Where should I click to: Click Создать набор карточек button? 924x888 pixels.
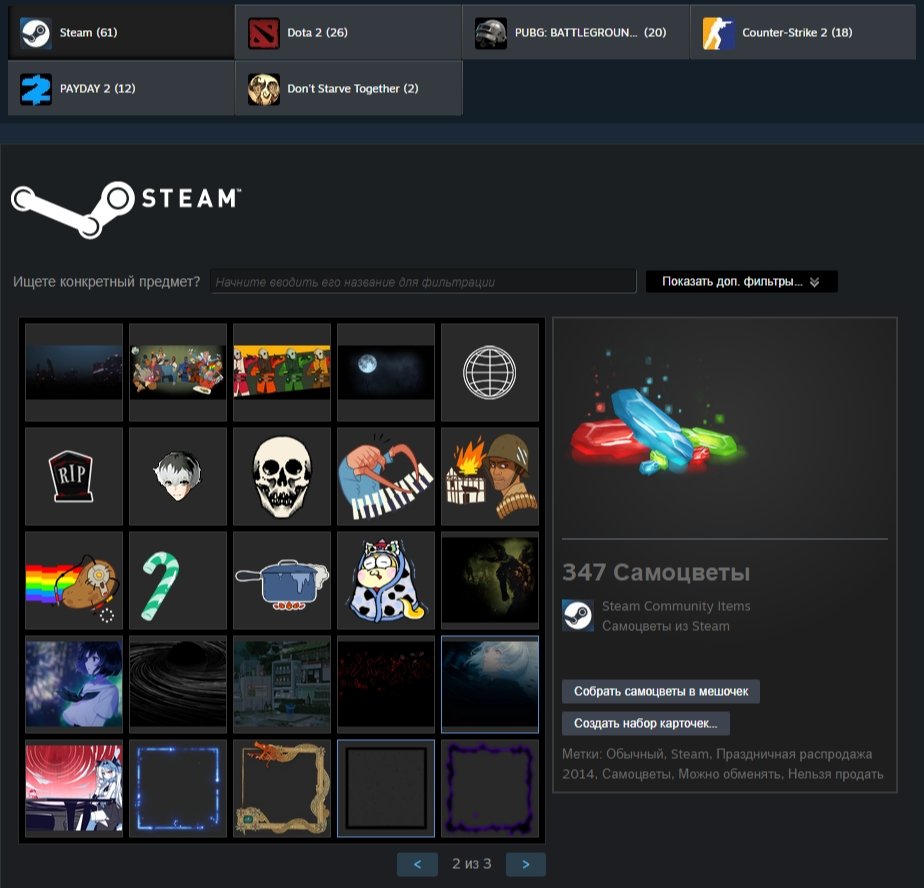pos(652,722)
